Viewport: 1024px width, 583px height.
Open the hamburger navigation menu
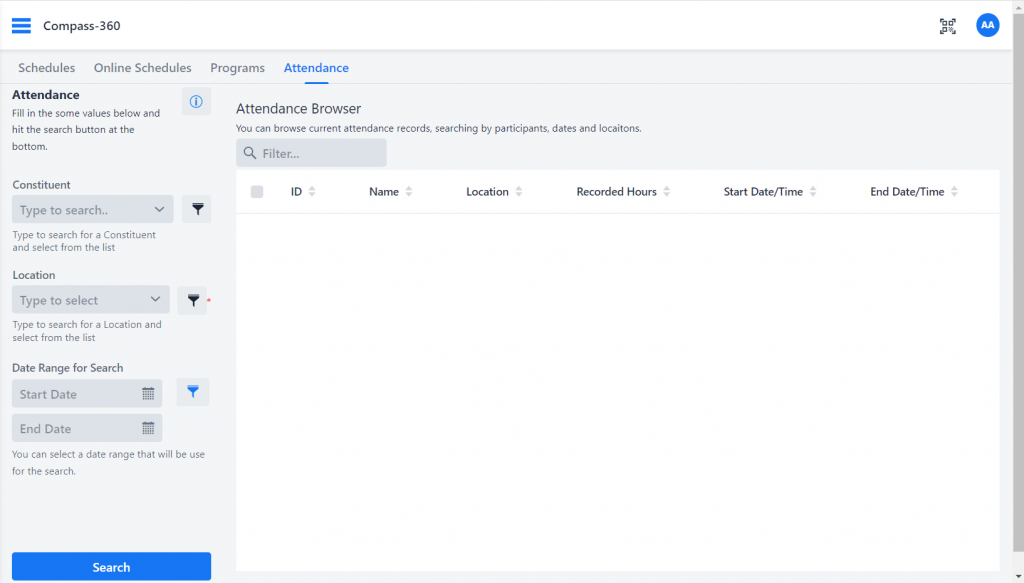[x=21, y=25]
